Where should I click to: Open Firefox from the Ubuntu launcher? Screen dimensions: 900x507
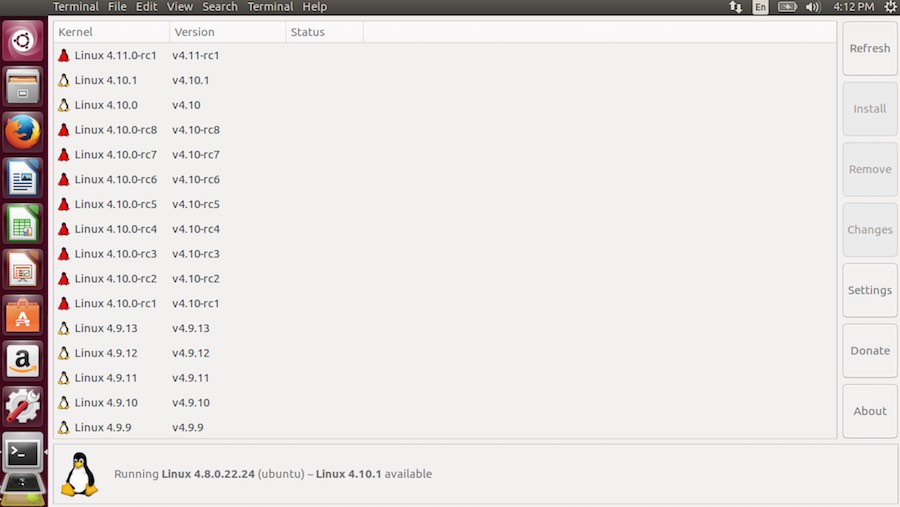tap(22, 133)
